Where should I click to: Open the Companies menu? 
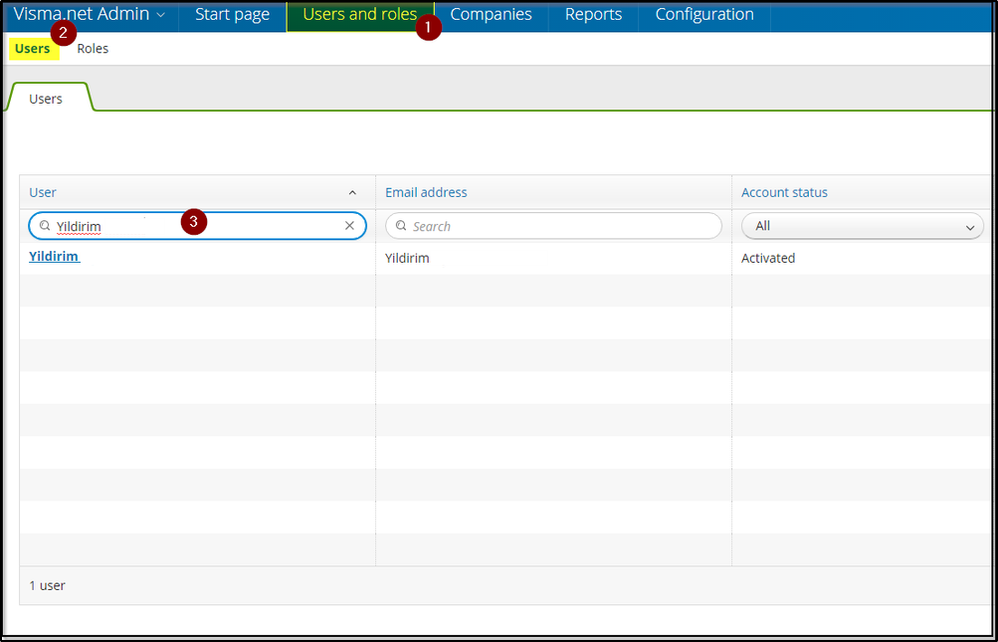491,15
